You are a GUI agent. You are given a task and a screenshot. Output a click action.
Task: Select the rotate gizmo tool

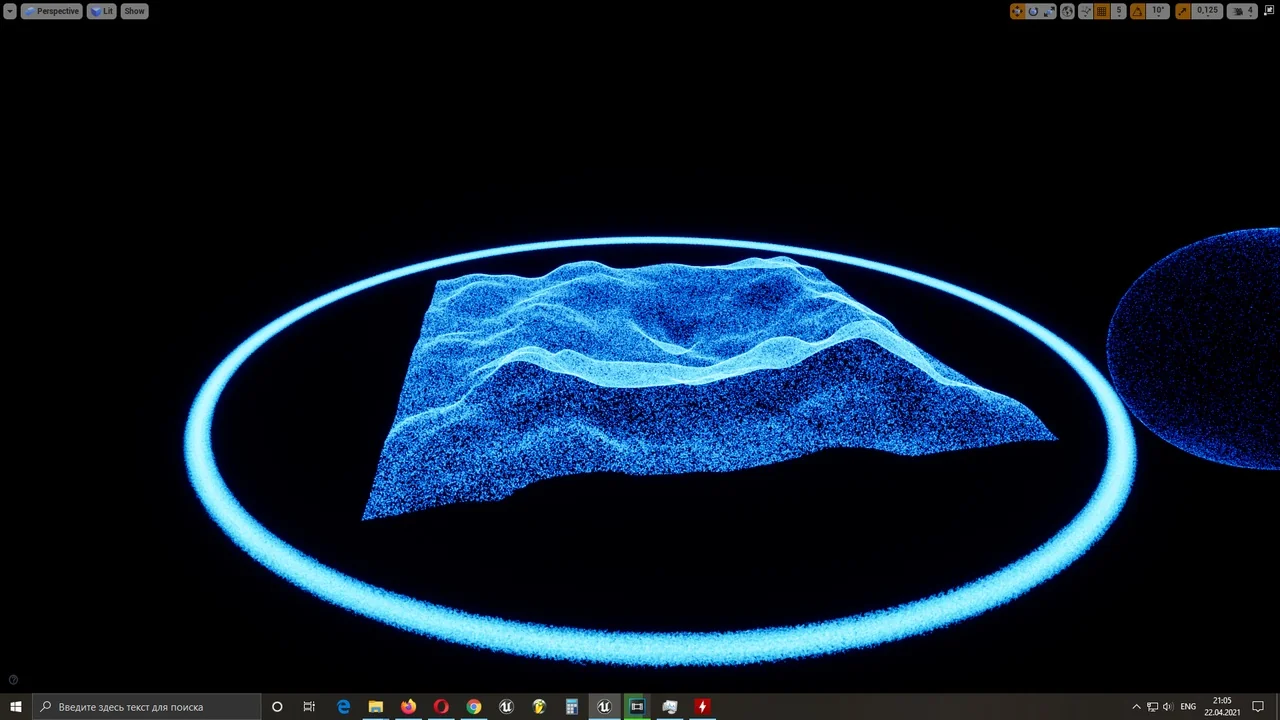(1033, 11)
